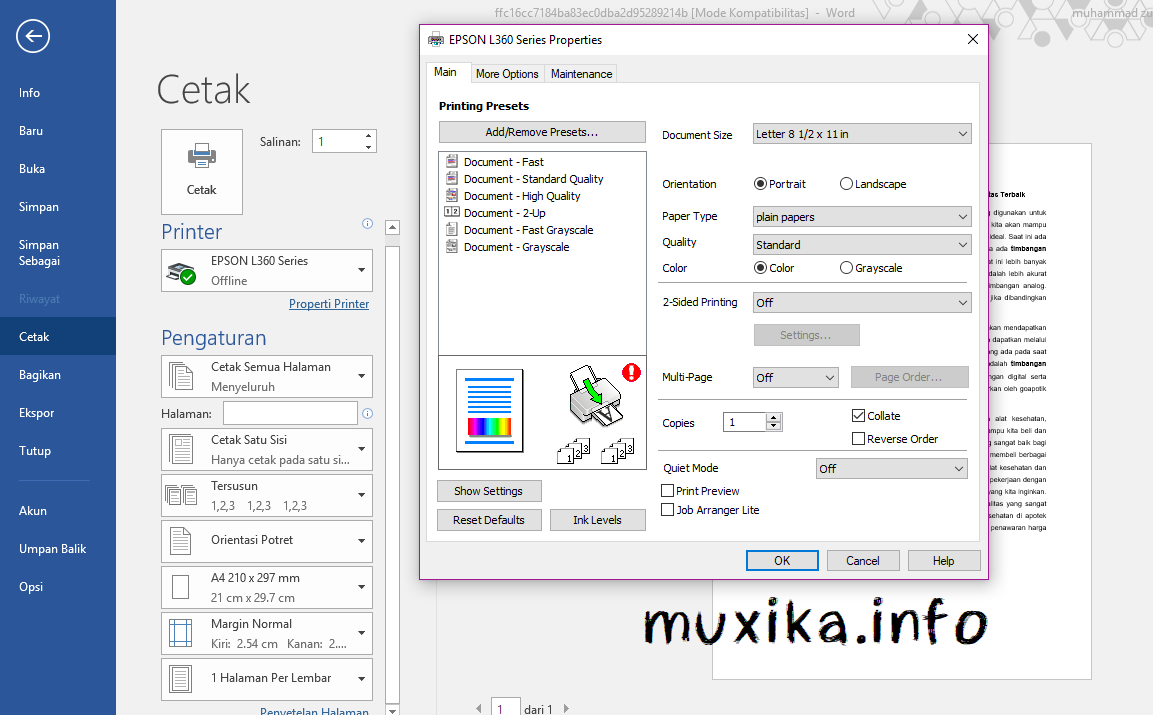The height and width of the screenshot is (715, 1153).
Task: Open the Quiet Mode dropdown
Action: pyautogui.click(x=892, y=469)
